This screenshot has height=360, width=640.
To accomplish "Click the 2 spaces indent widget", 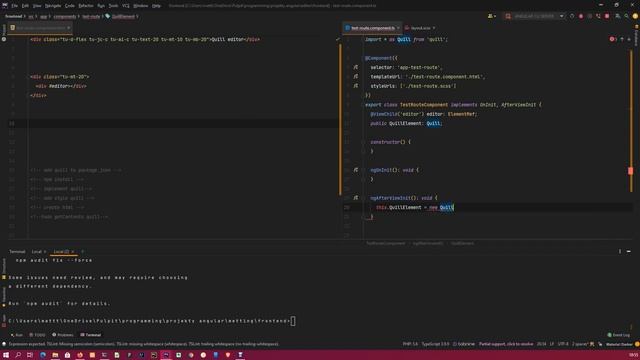I will [x=580, y=344].
